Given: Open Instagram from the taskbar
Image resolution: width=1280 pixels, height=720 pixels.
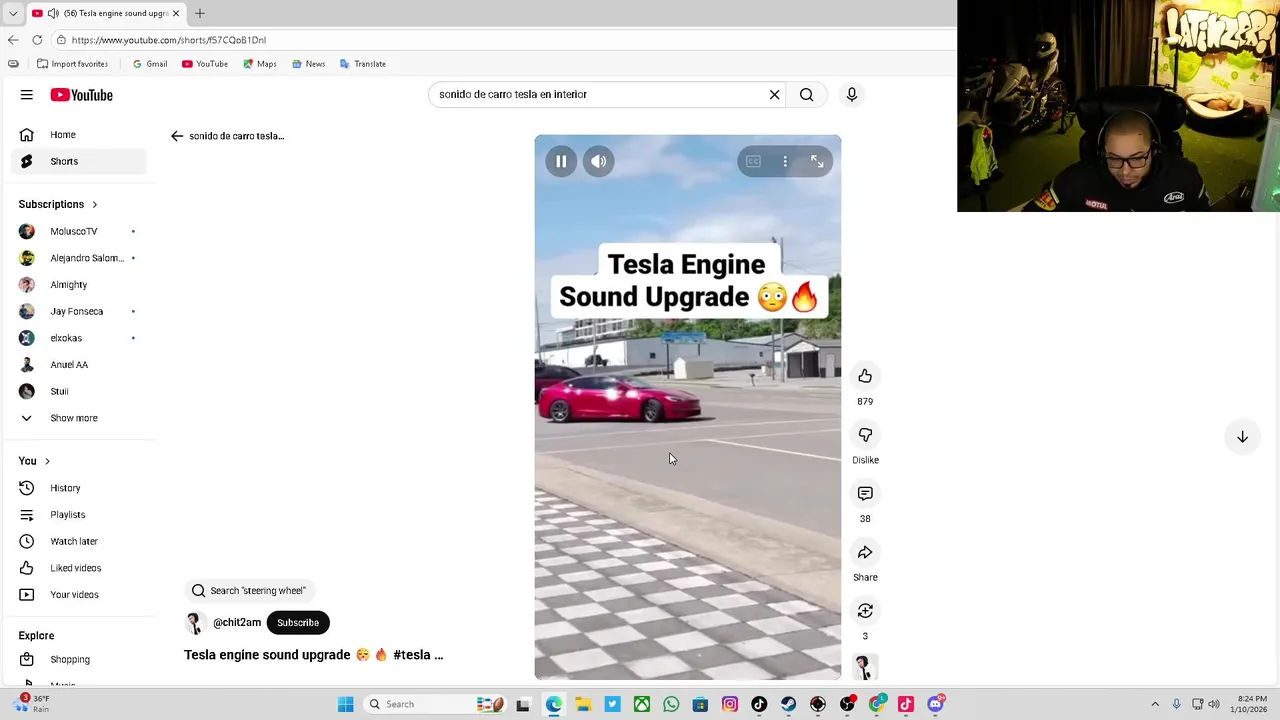Looking at the screenshot, I should click(x=730, y=704).
